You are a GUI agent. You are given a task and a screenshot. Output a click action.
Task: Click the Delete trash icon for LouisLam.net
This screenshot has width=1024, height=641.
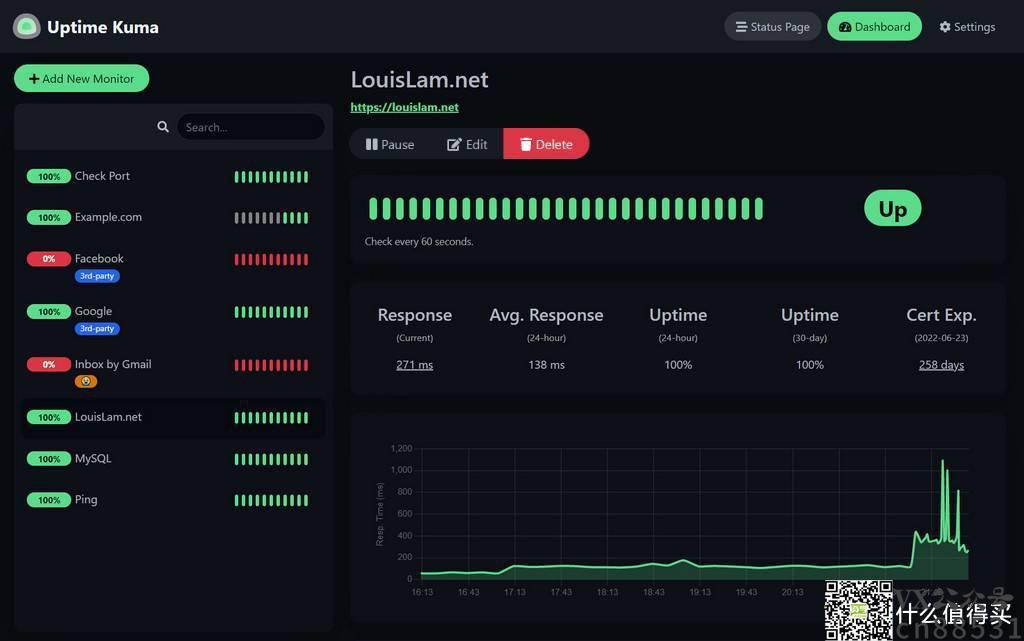[x=526, y=143]
